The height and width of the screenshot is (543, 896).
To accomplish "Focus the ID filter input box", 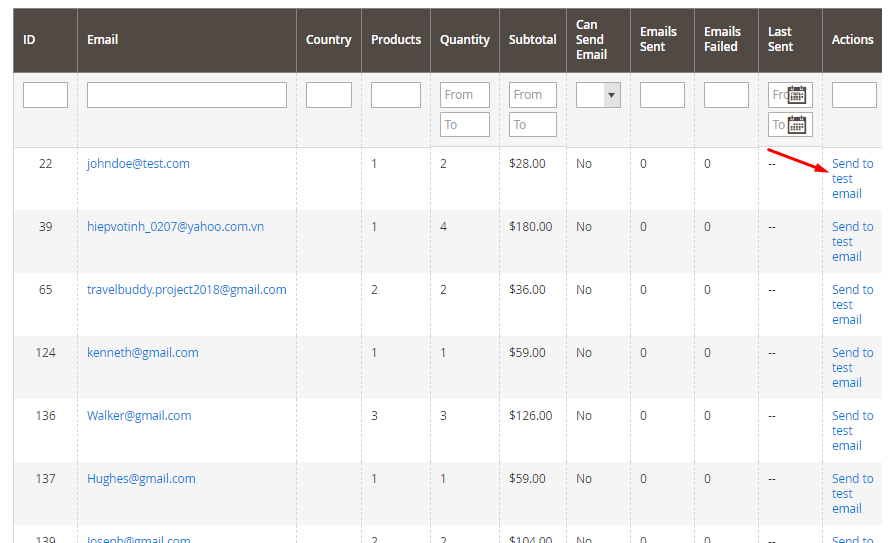I will pos(45,95).
